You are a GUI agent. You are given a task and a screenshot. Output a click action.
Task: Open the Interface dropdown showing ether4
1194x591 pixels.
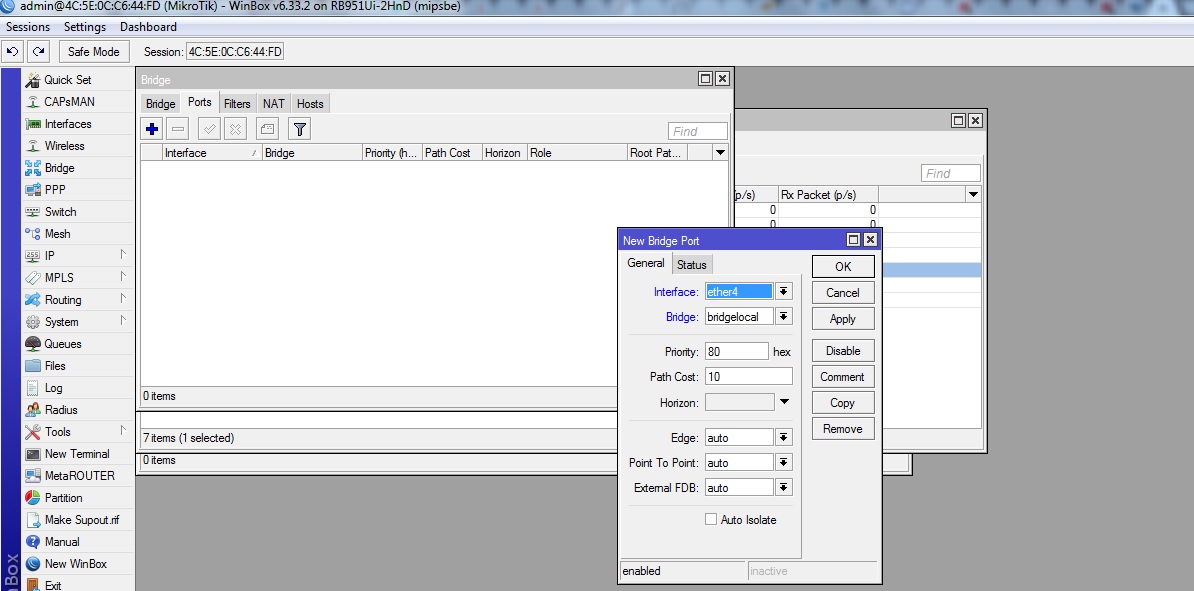(x=784, y=292)
